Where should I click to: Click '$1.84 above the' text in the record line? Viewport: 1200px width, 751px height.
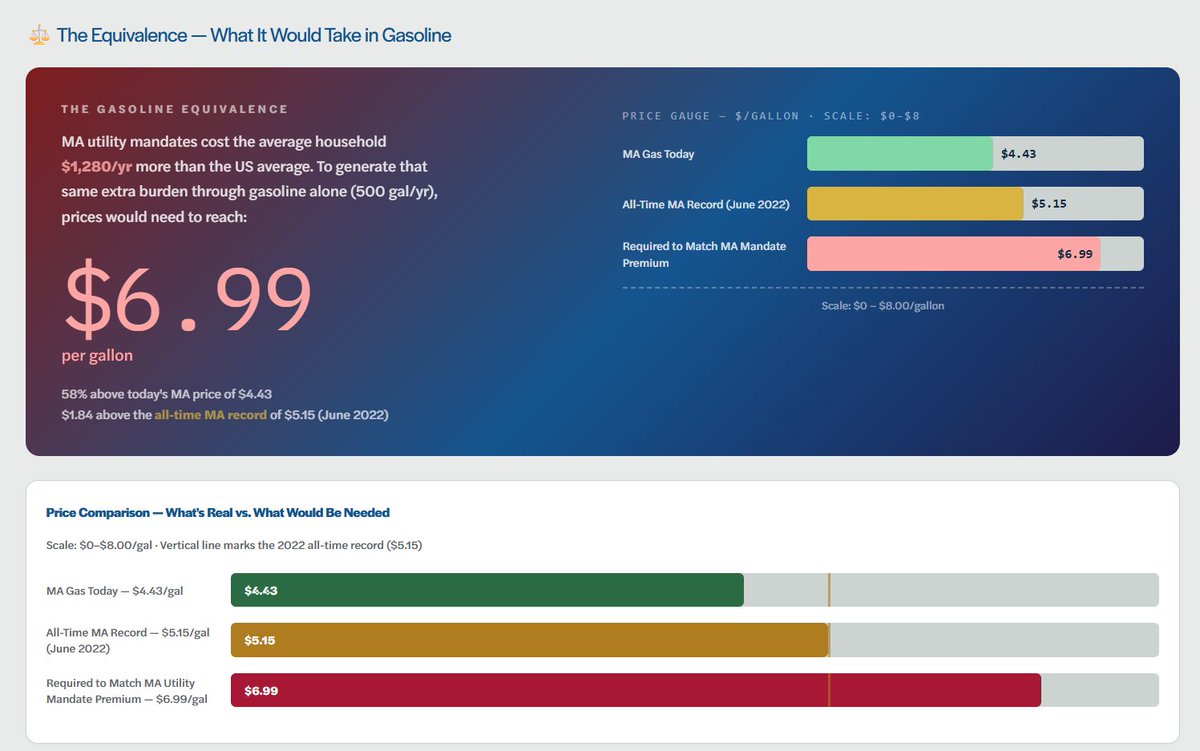click(106, 414)
